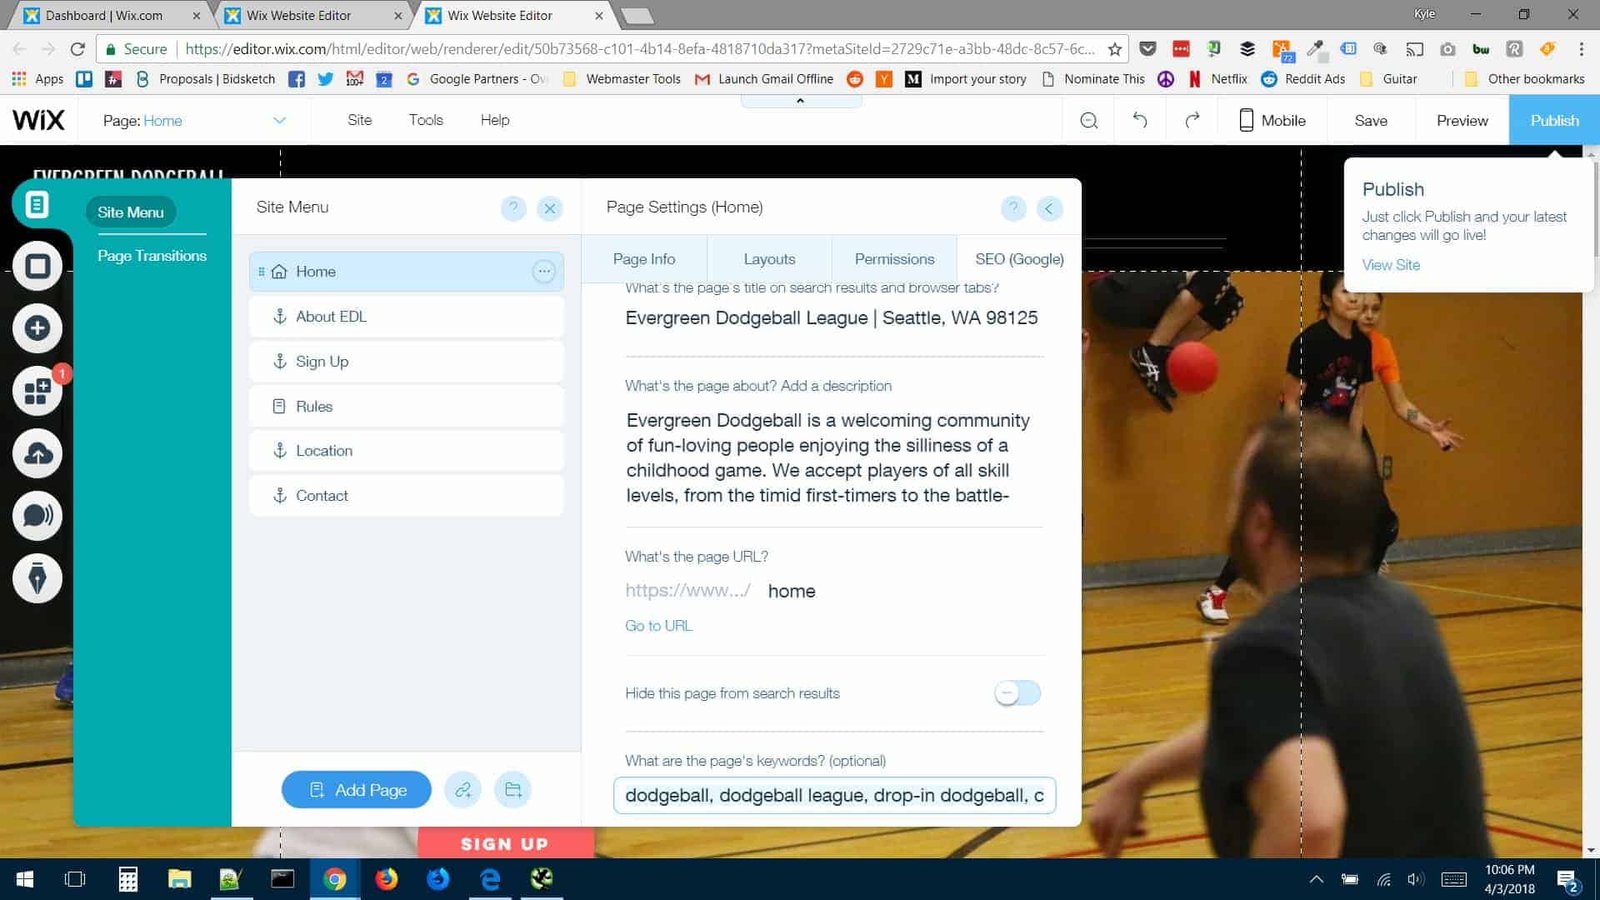Click the zoom out magnifier icon
The height and width of the screenshot is (900, 1600).
[1089, 120]
